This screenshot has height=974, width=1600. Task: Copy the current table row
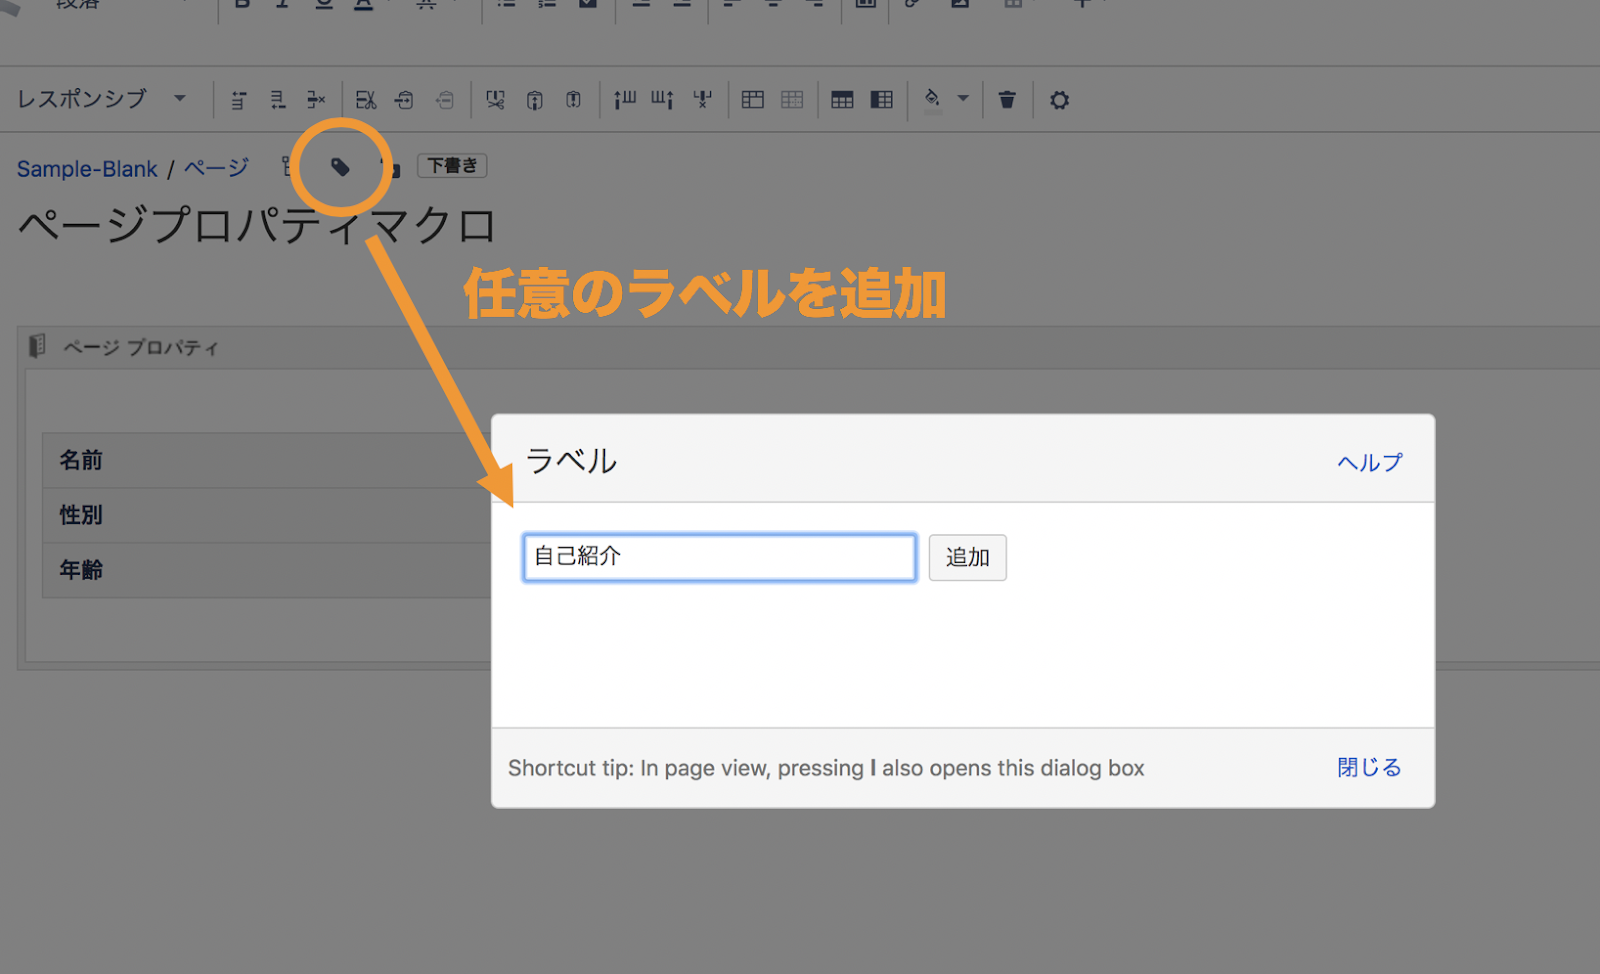tap(404, 100)
